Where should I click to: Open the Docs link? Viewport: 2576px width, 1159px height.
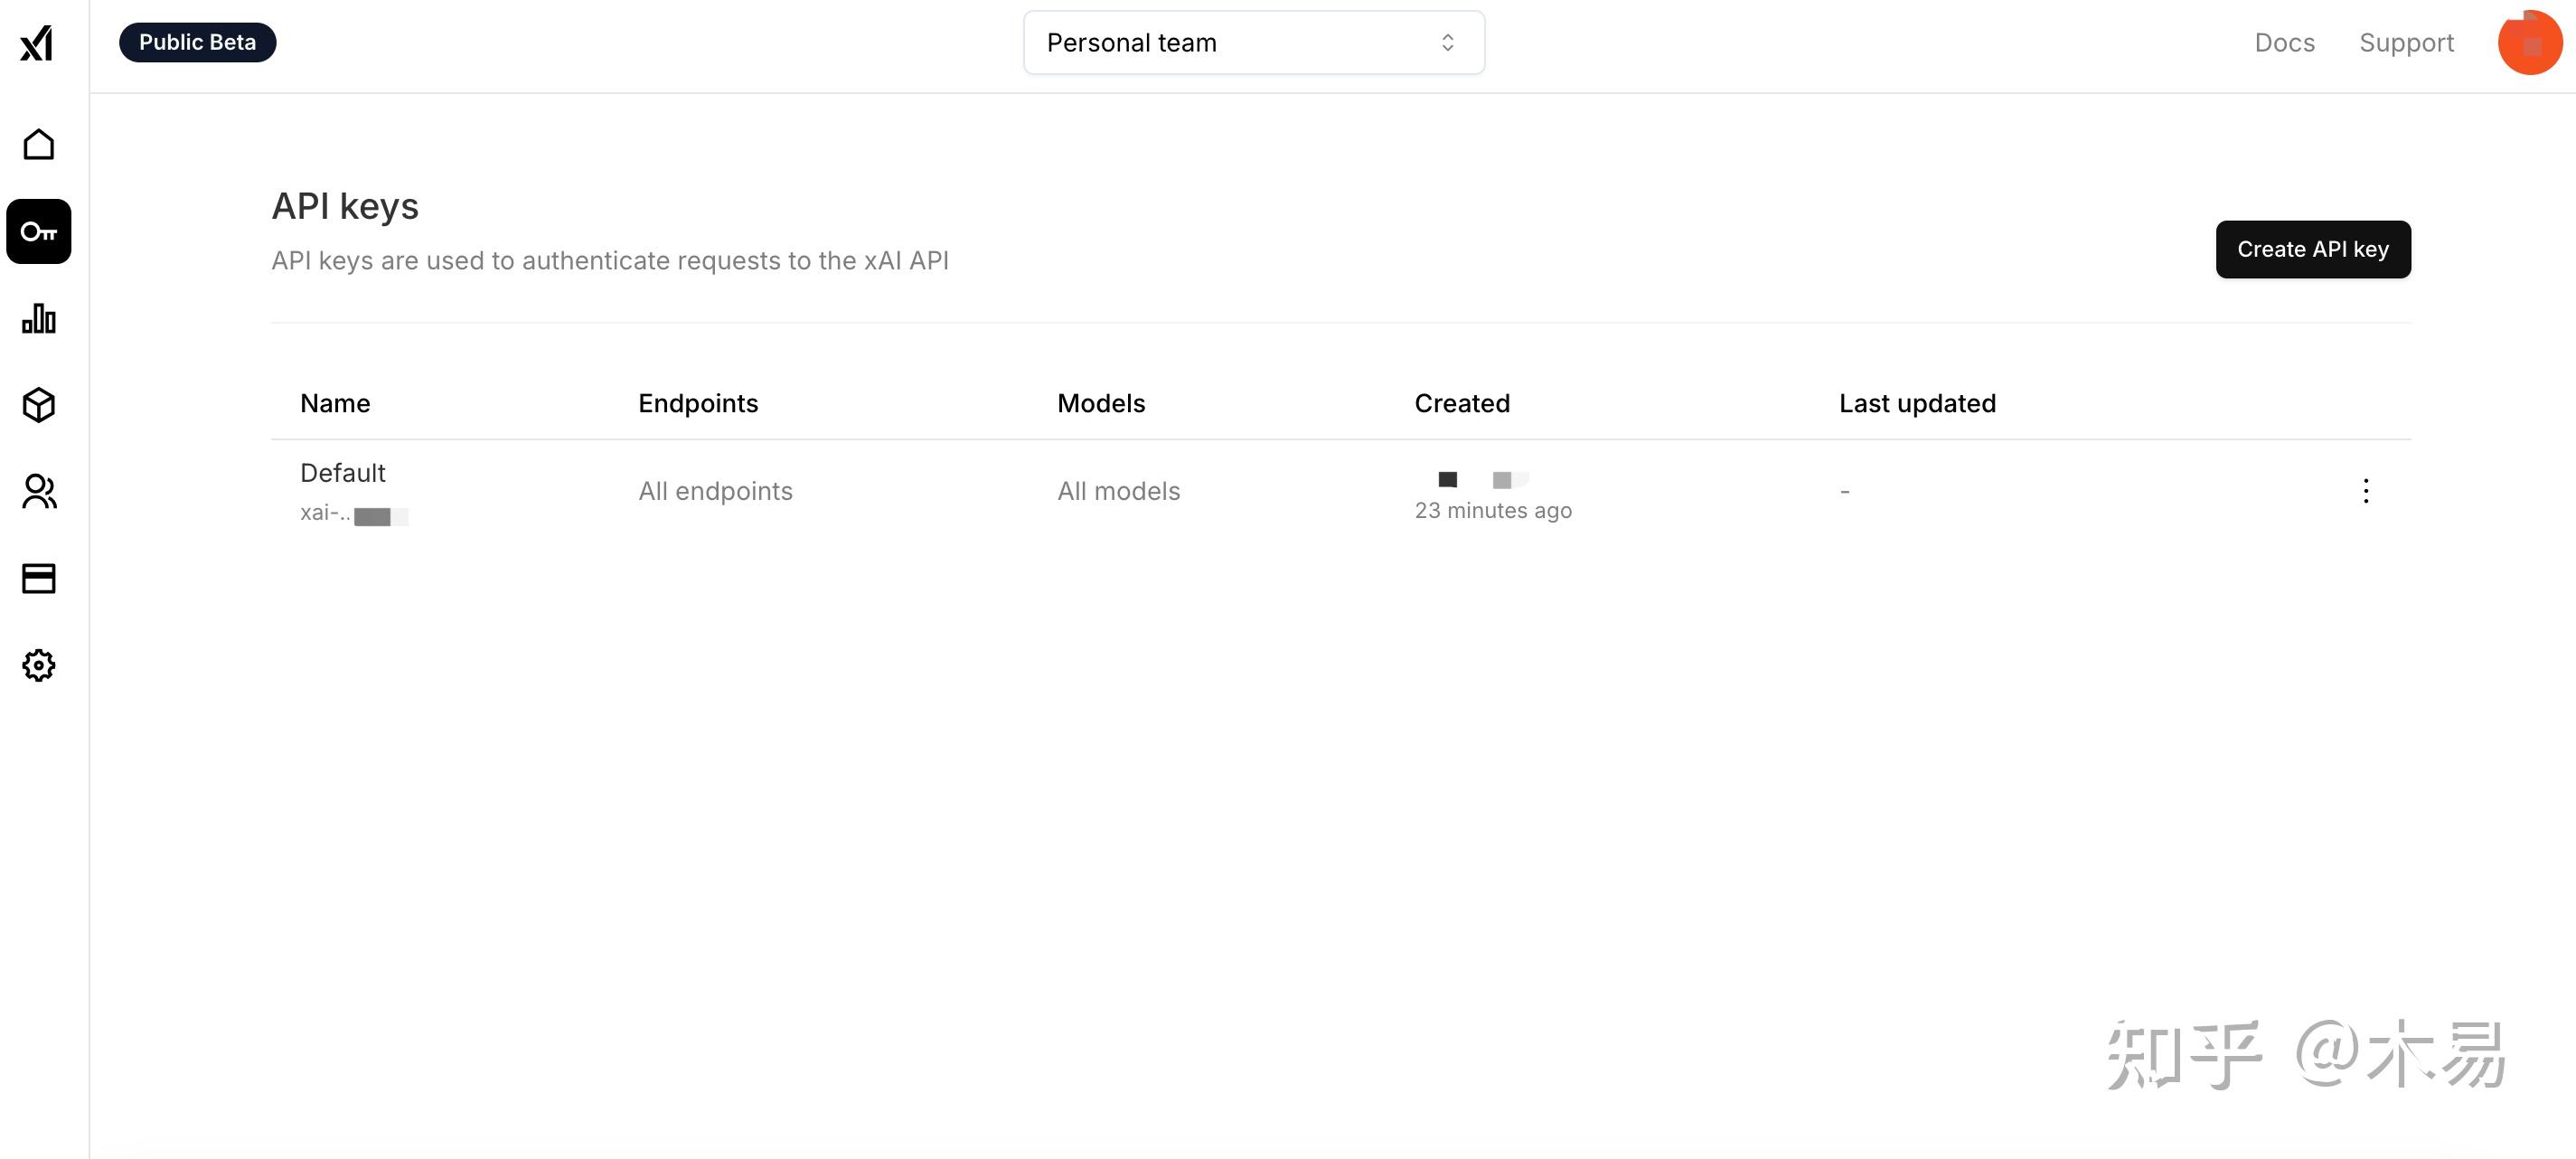[2284, 43]
